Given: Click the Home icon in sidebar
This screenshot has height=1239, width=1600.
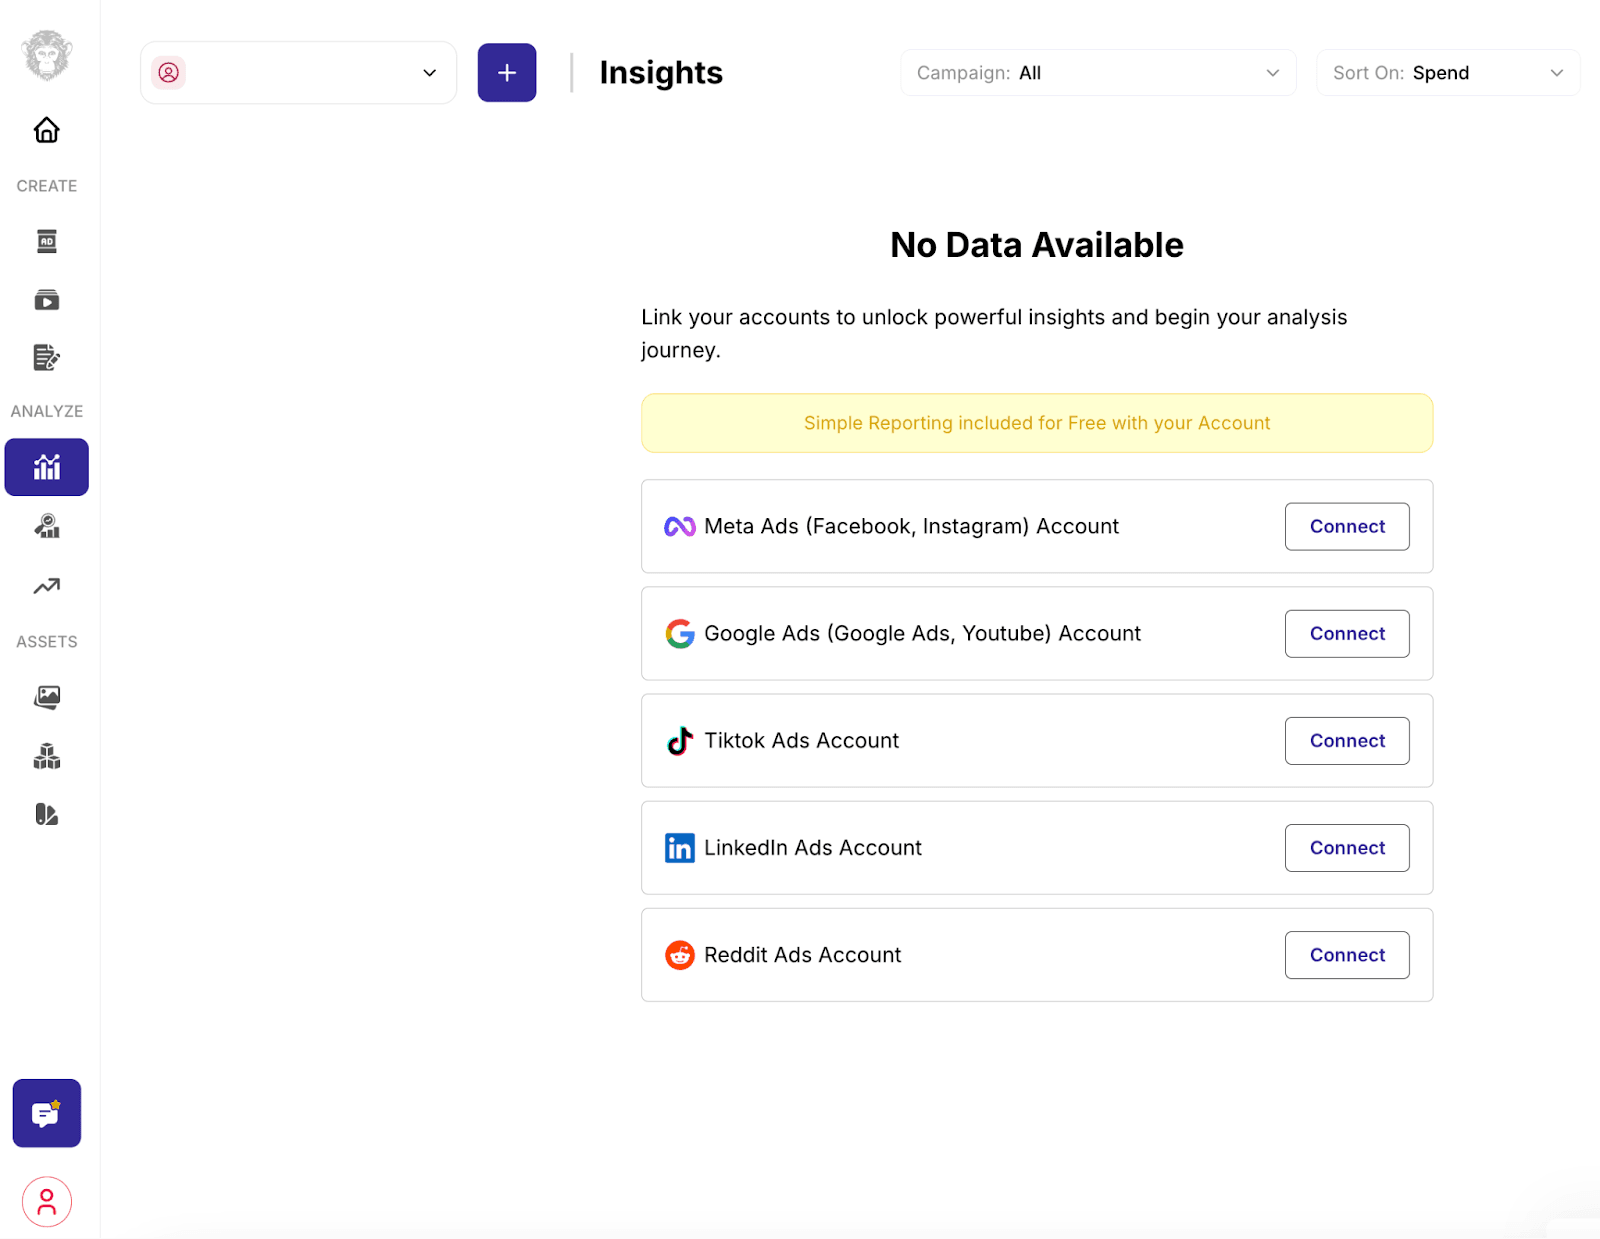Looking at the screenshot, I should point(46,130).
